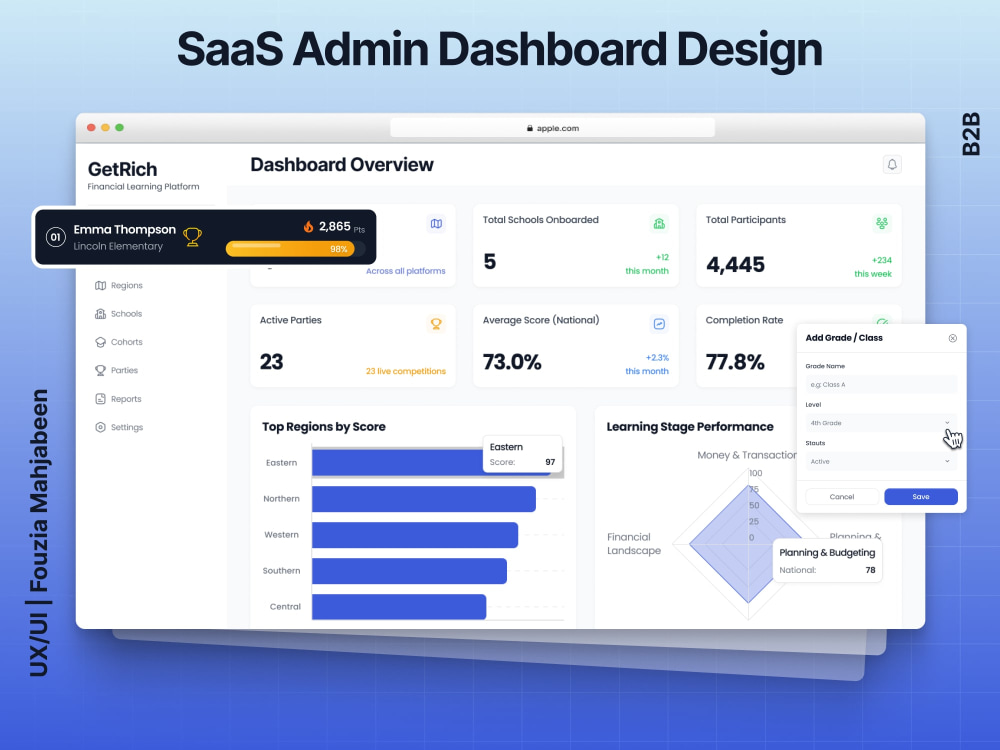1000x750 pixels.
Task: Click the Regions map icon in sidebar
Action: [x=100, y=285]
